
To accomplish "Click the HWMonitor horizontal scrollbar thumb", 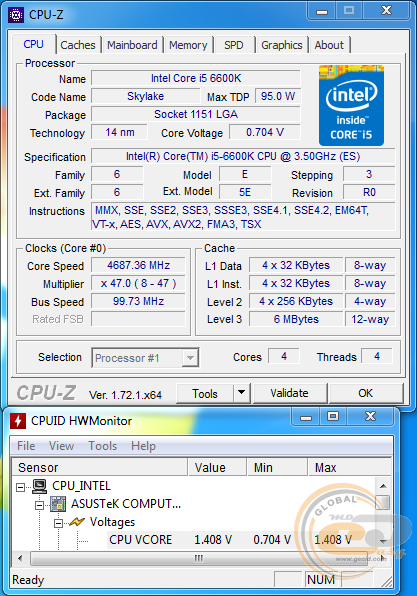I will point(198,558).
